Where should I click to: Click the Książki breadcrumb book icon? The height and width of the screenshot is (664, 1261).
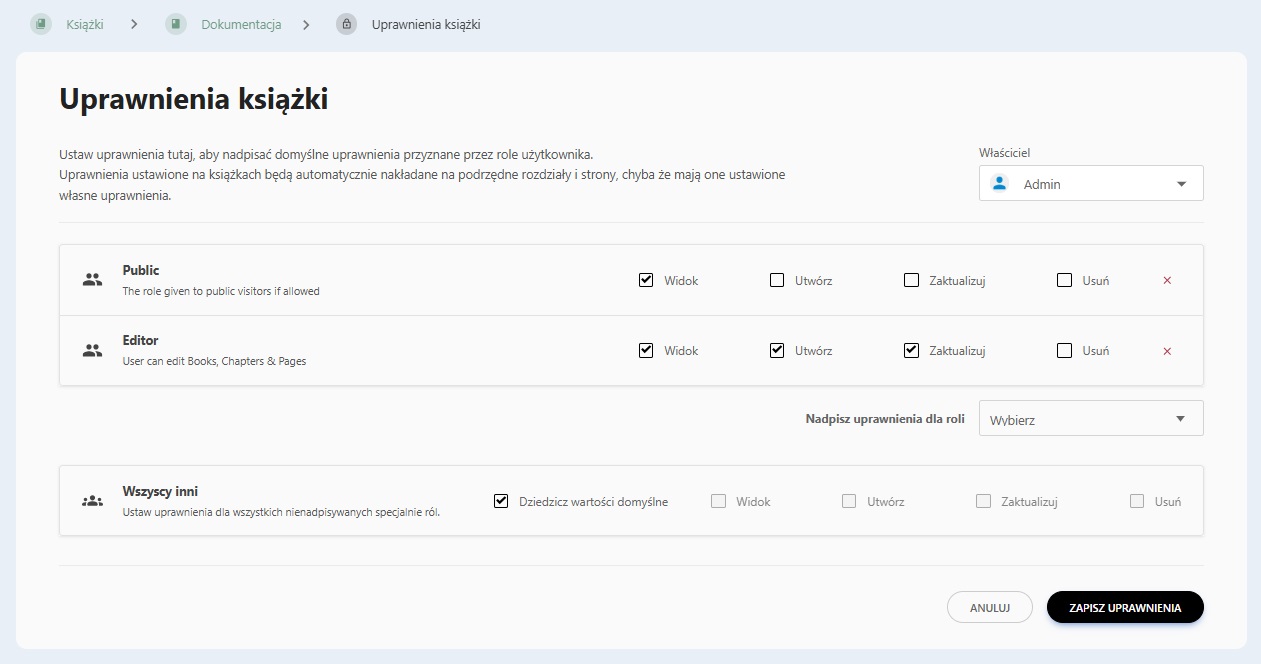tap(41, 24)
